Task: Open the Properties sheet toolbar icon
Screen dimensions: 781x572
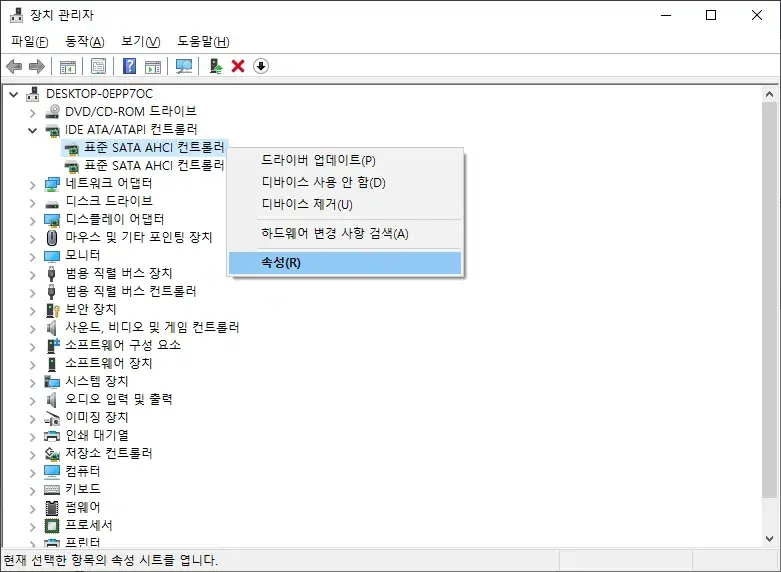Action: [99, 66]
